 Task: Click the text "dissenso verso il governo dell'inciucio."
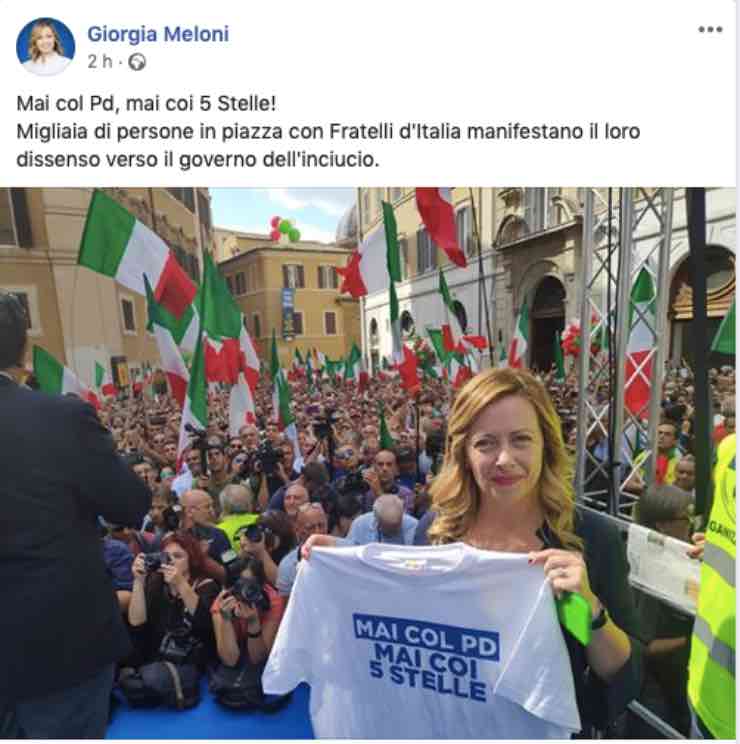tap(198, 159)
